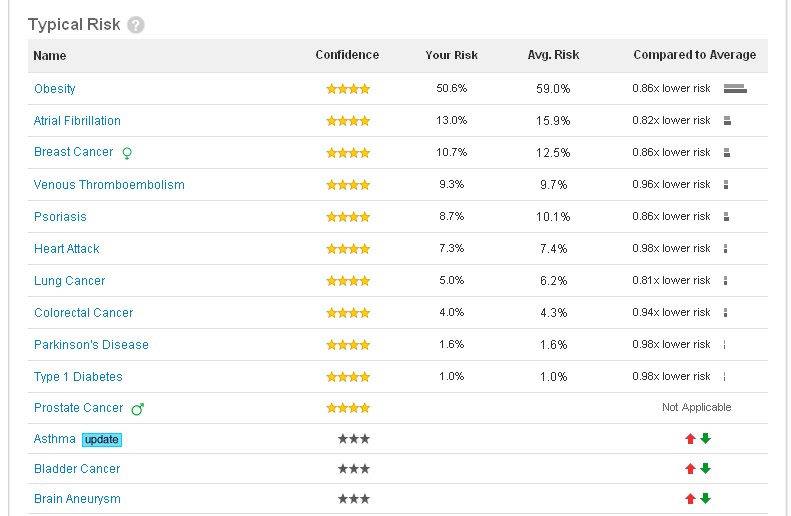Click the Typical Risk help question-mark icon
The image size is (791, 516).
pyautogui.click(x=136, y=25)
